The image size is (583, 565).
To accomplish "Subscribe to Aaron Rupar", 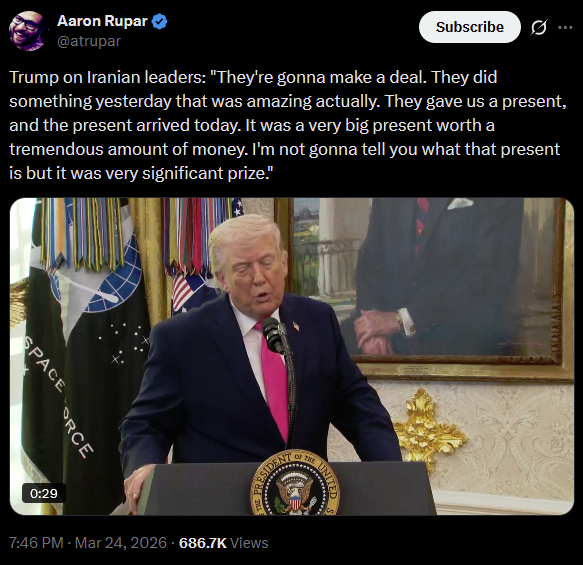I will click(x=470, y=27).
